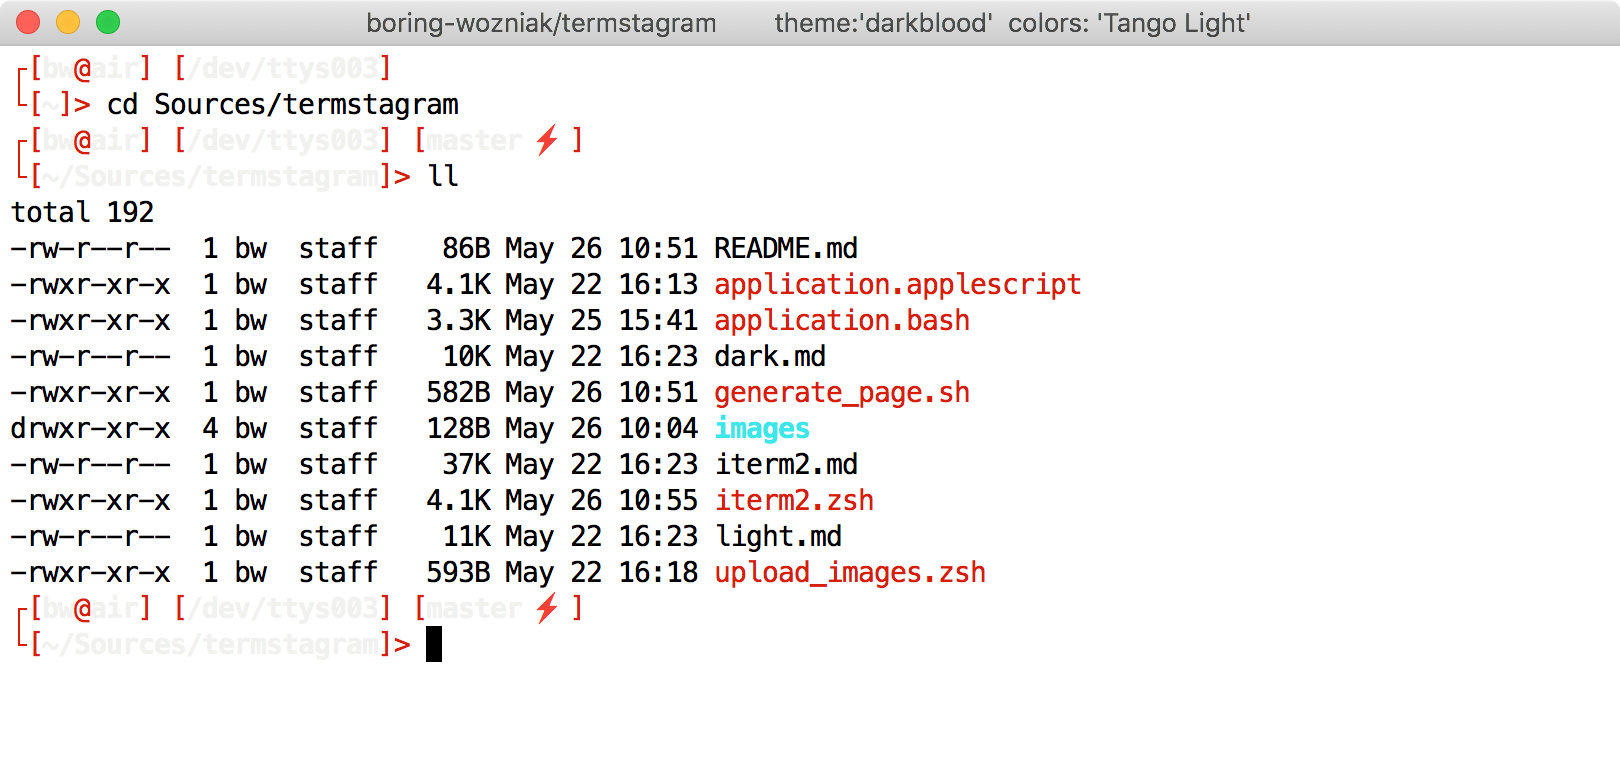Screen dimensions: 1620x774
Task: Click the application.bash file name
Action: (841, 320)
